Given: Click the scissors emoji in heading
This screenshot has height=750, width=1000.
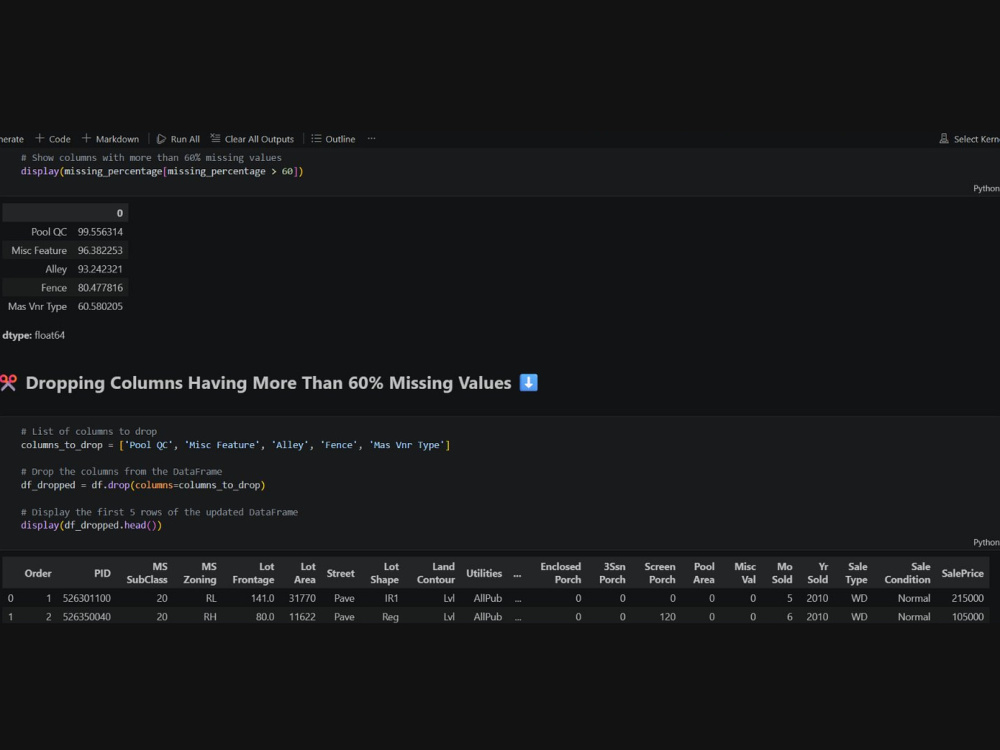Looking at the screenshot, I should [x=9, y=383].
